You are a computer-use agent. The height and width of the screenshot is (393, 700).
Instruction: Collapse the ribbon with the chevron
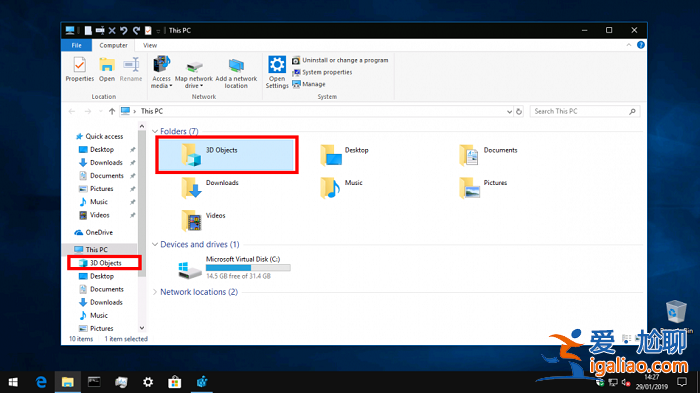point(629,45)
